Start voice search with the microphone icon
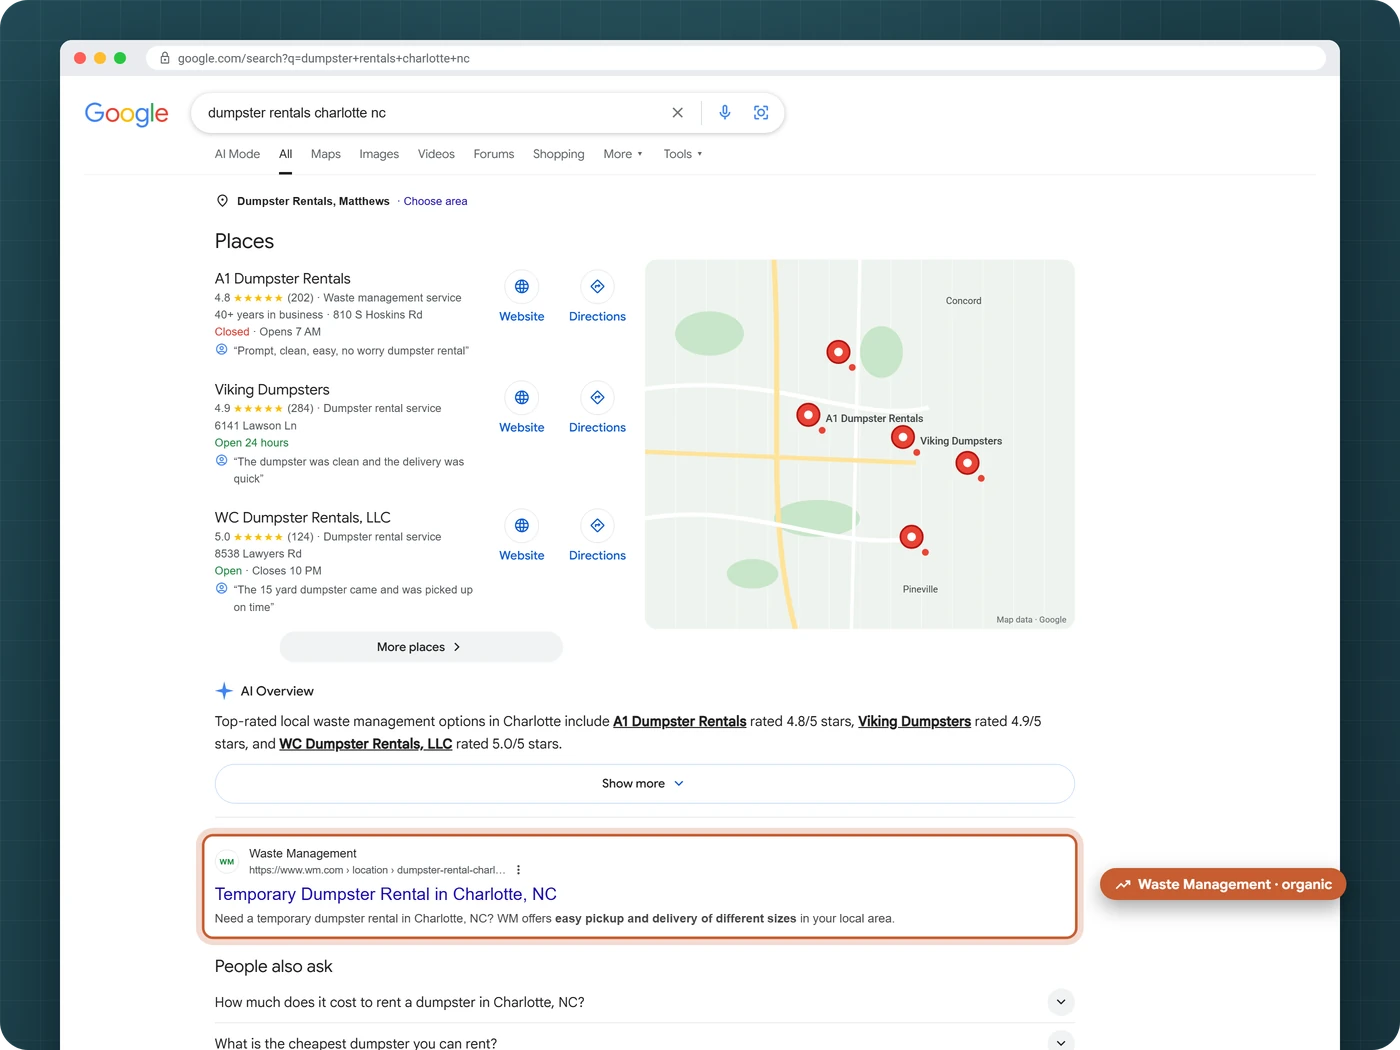 click(x=725, y=113)
